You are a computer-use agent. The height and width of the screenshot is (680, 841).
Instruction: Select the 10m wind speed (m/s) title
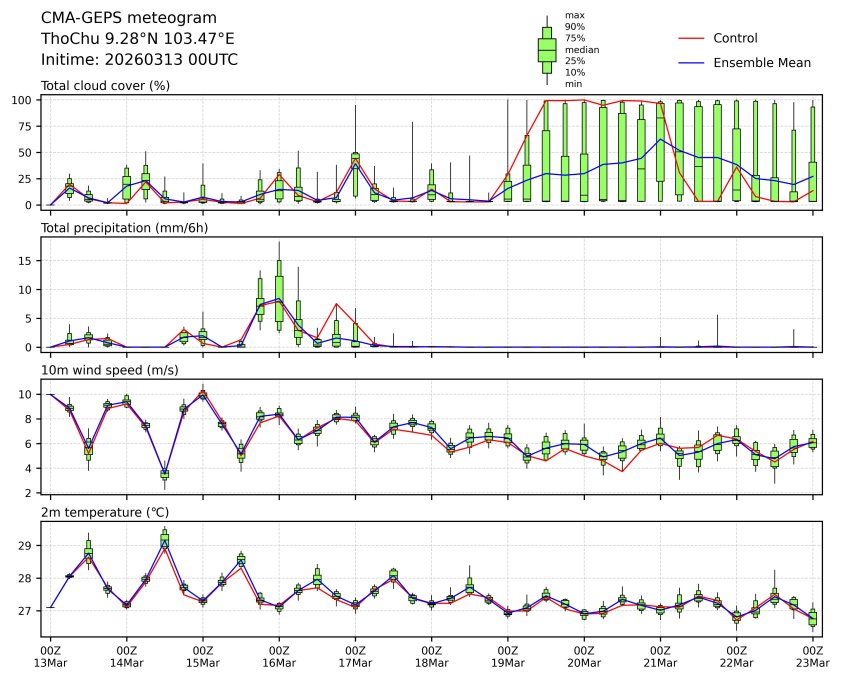[x=107, y=371]
